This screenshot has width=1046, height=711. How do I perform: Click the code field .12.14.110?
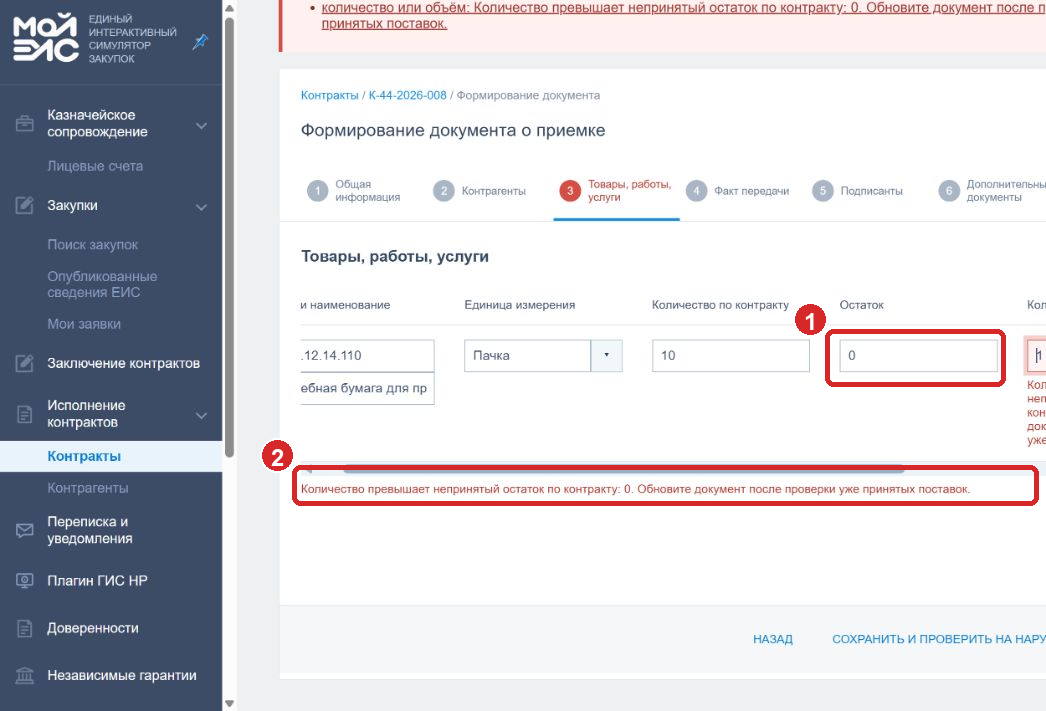pos(368,356)
